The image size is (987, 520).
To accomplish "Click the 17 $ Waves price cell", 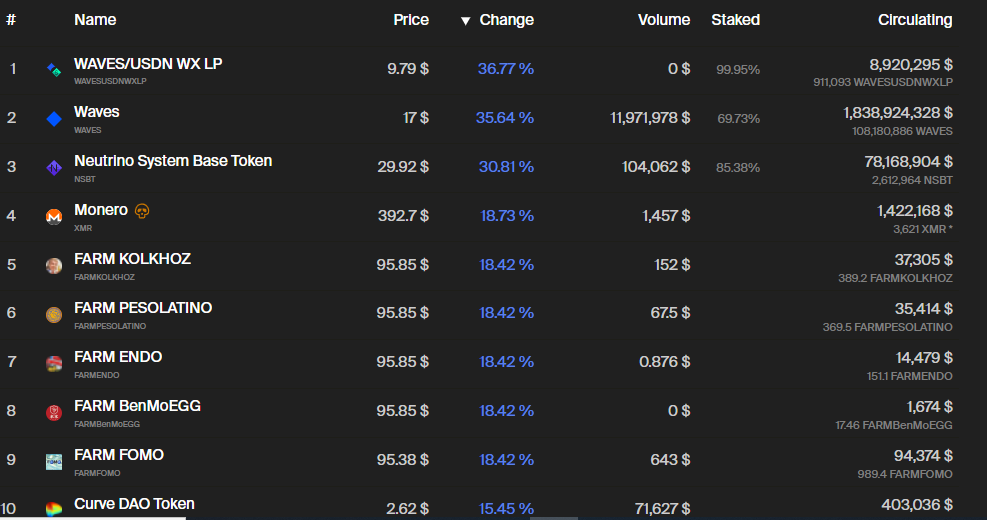I will coord(416,118).
